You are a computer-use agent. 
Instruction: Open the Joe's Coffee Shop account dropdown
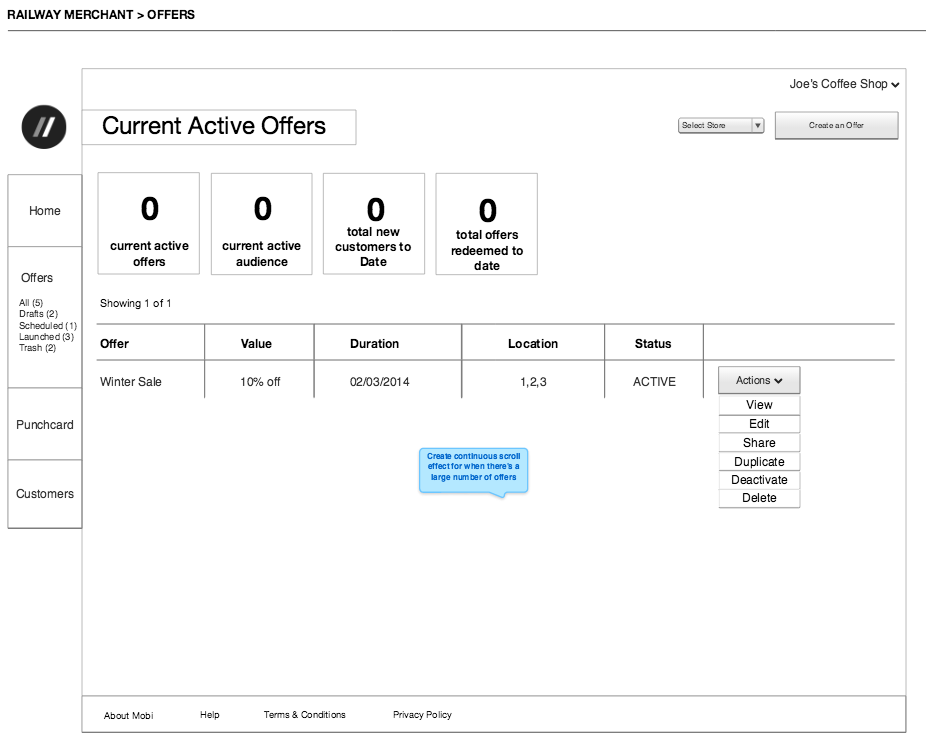(x=844, y=84)
